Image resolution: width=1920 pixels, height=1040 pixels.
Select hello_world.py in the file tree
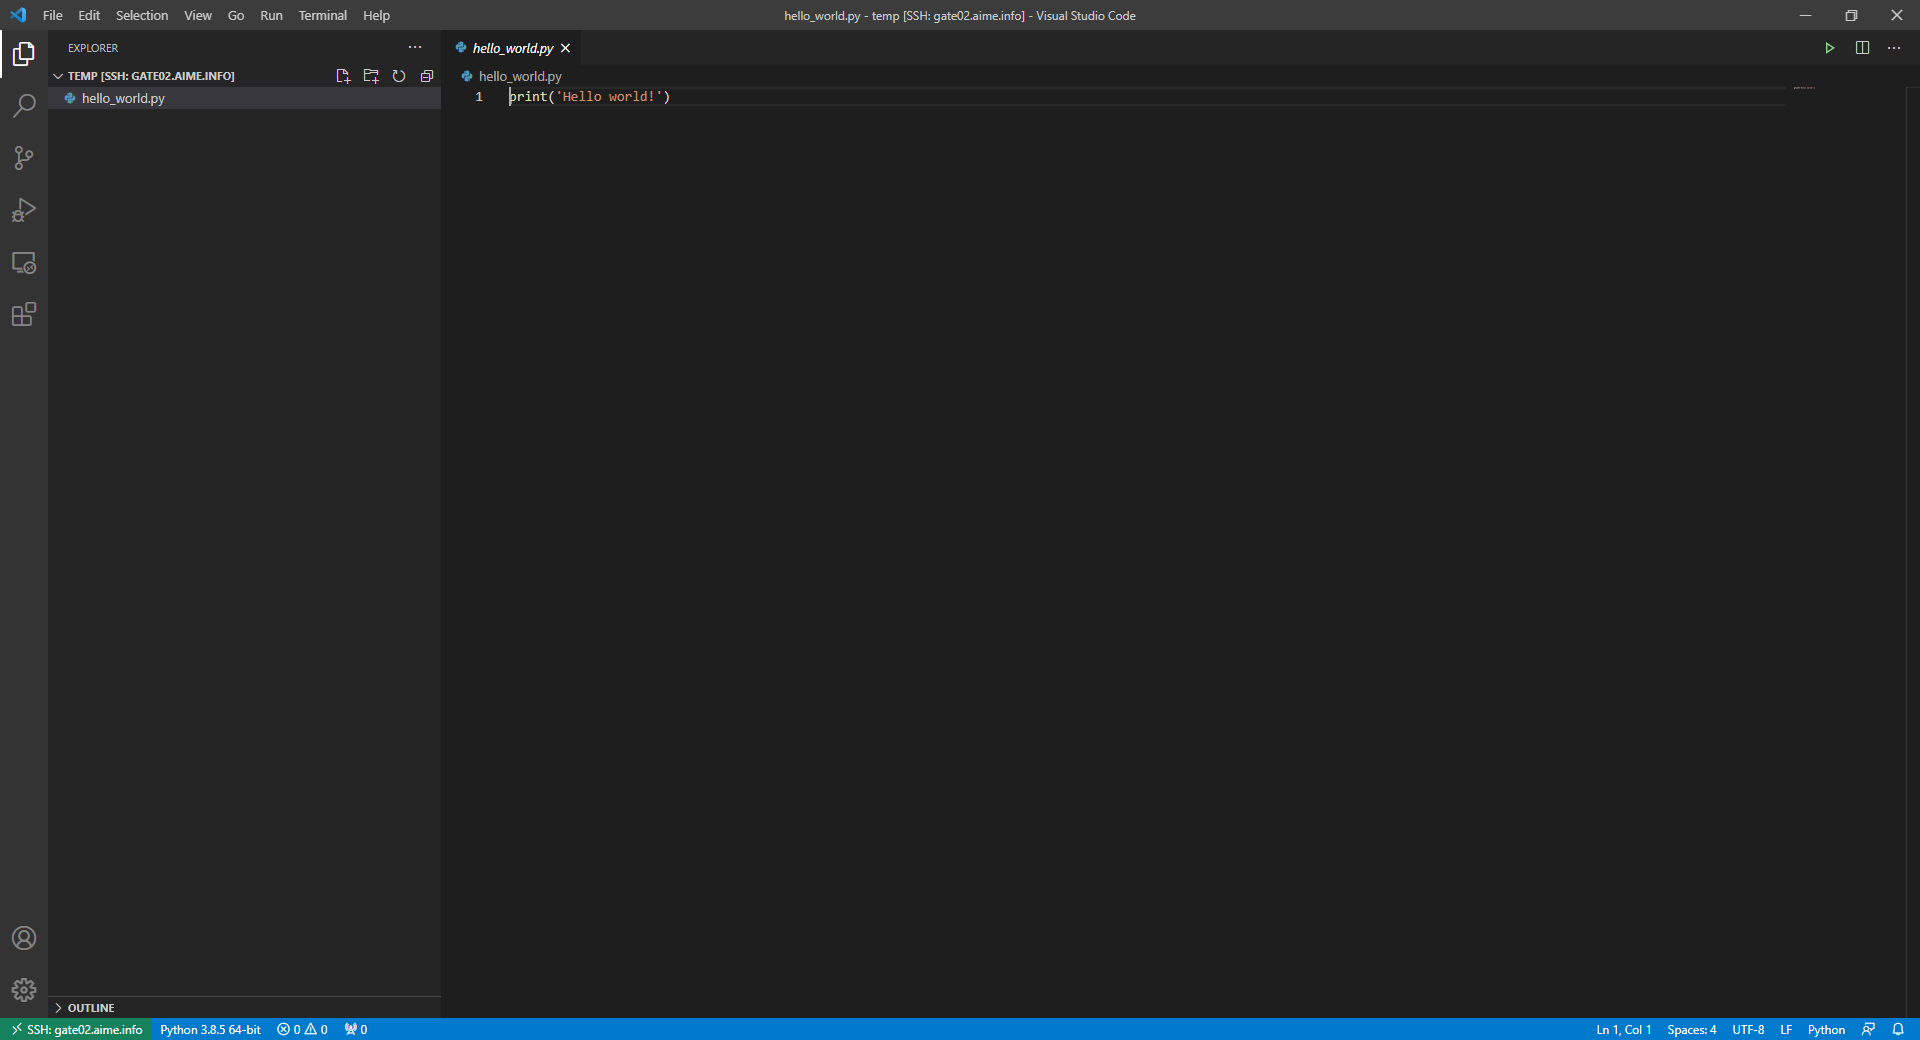[244, 98]
